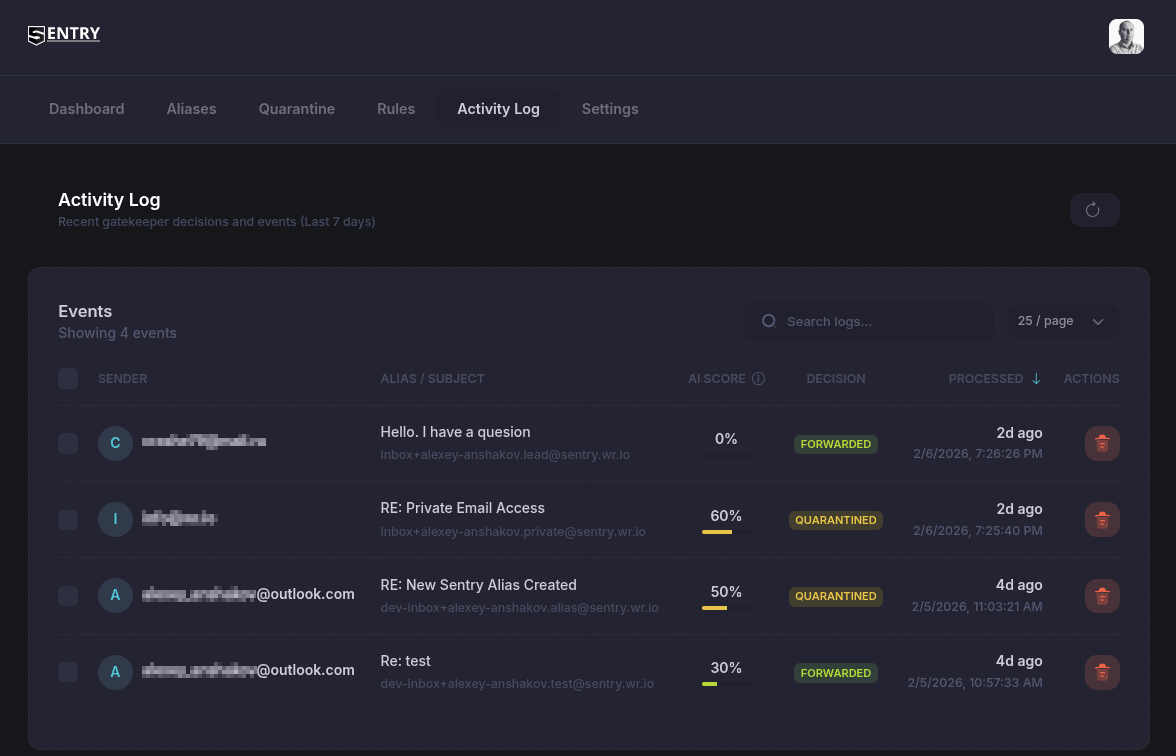Click the magnifier icon in the search bar
1176x756 pixels.
[769, 321]
